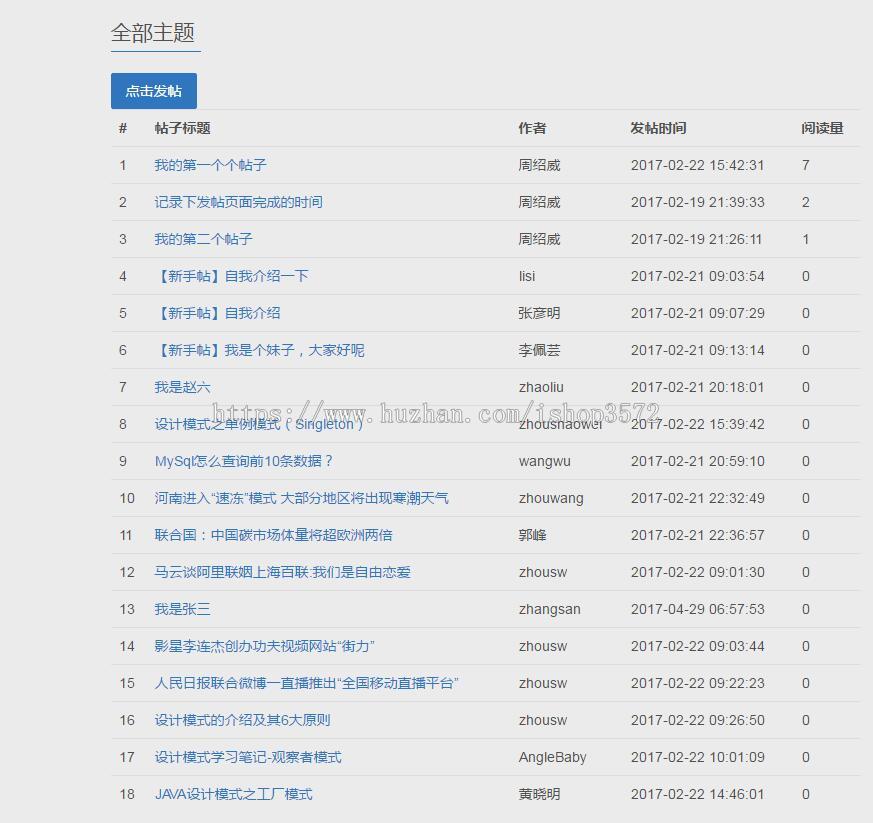Open post 我的第一个个帖子
Image resolution: width=873 pixels, height=823 pixels.
click(210, 165)
